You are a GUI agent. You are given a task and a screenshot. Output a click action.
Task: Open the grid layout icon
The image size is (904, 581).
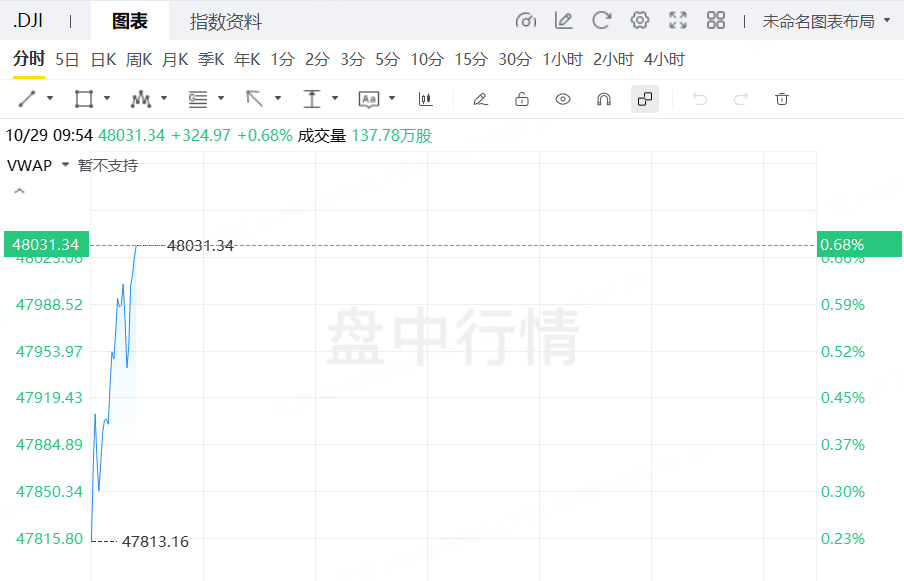point(715,20)
